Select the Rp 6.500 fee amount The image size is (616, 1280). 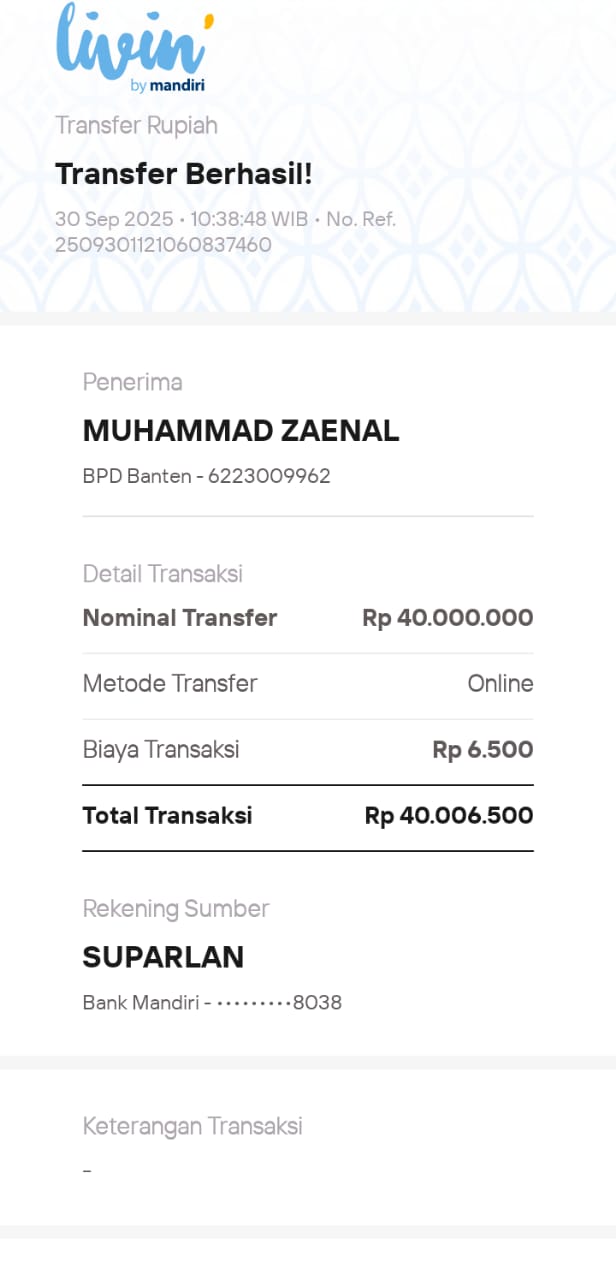[x=482, y=750]
